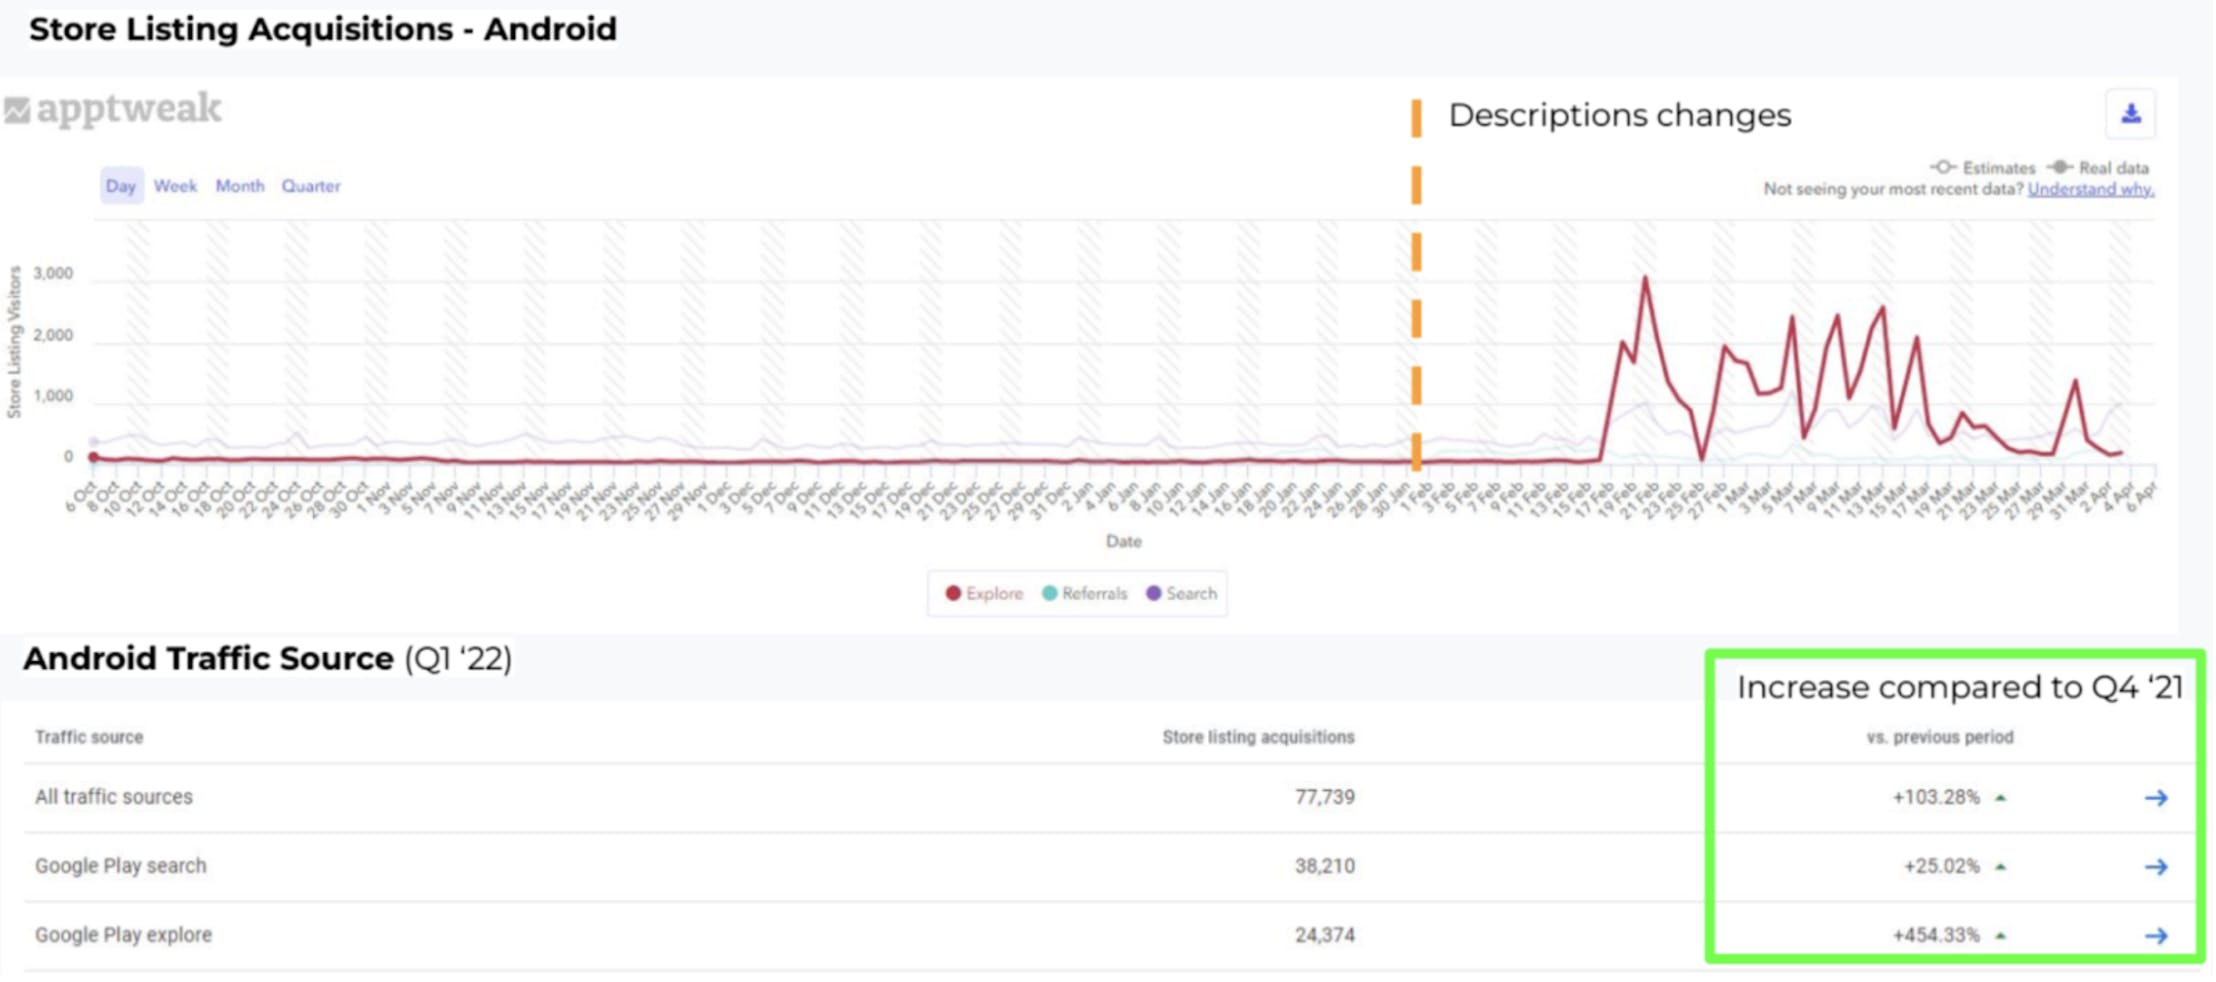This screenshot has width=2216, height=982.
Task: Click the Store listing acquisitions column header
Action: coord(1257,737)
